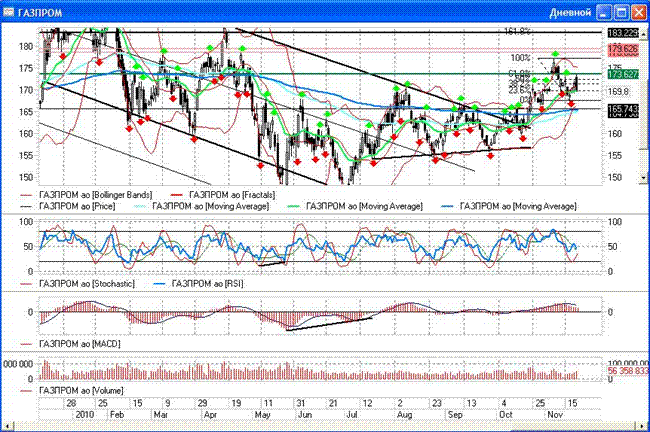Select the blue Moving Average legend entry

[x=509, y=206]
